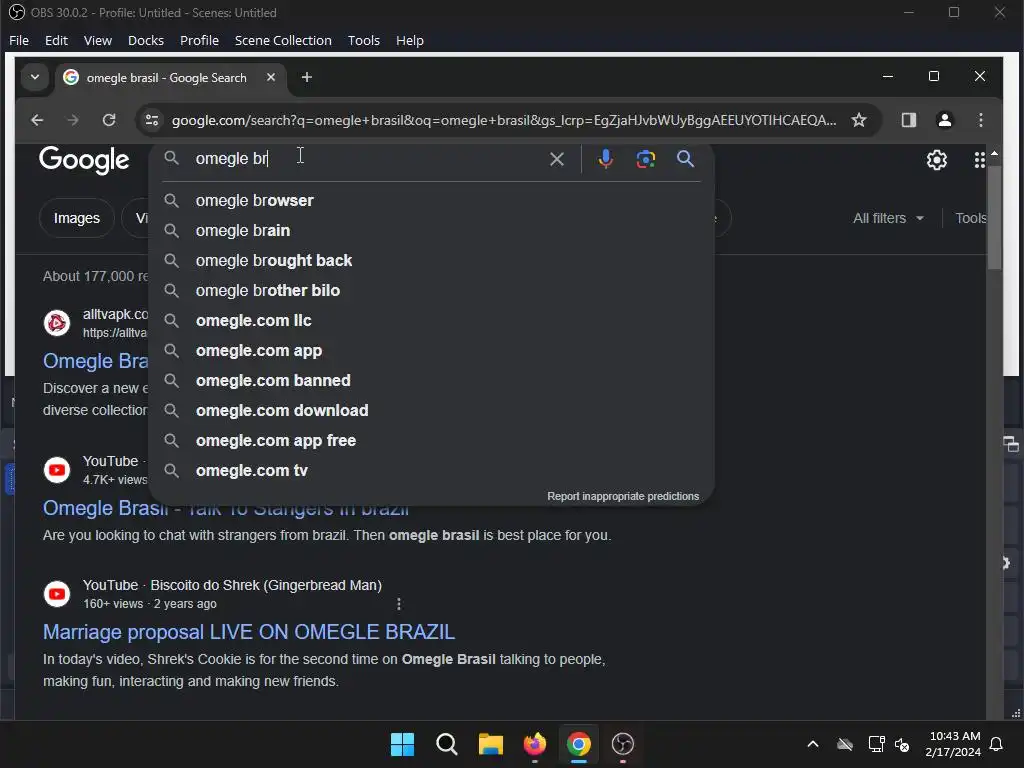Open the Omegle Bra alltvapk result title
Image resolution: width=1024 pixels, height=768 pixels.
95,361
